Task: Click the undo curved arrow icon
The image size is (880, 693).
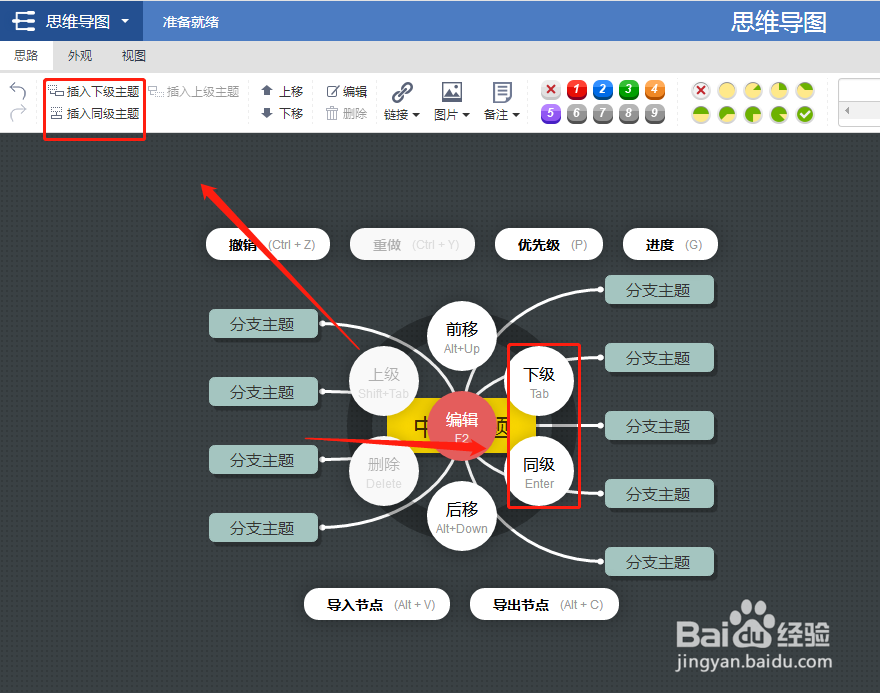Action: (x=18, y=90)
